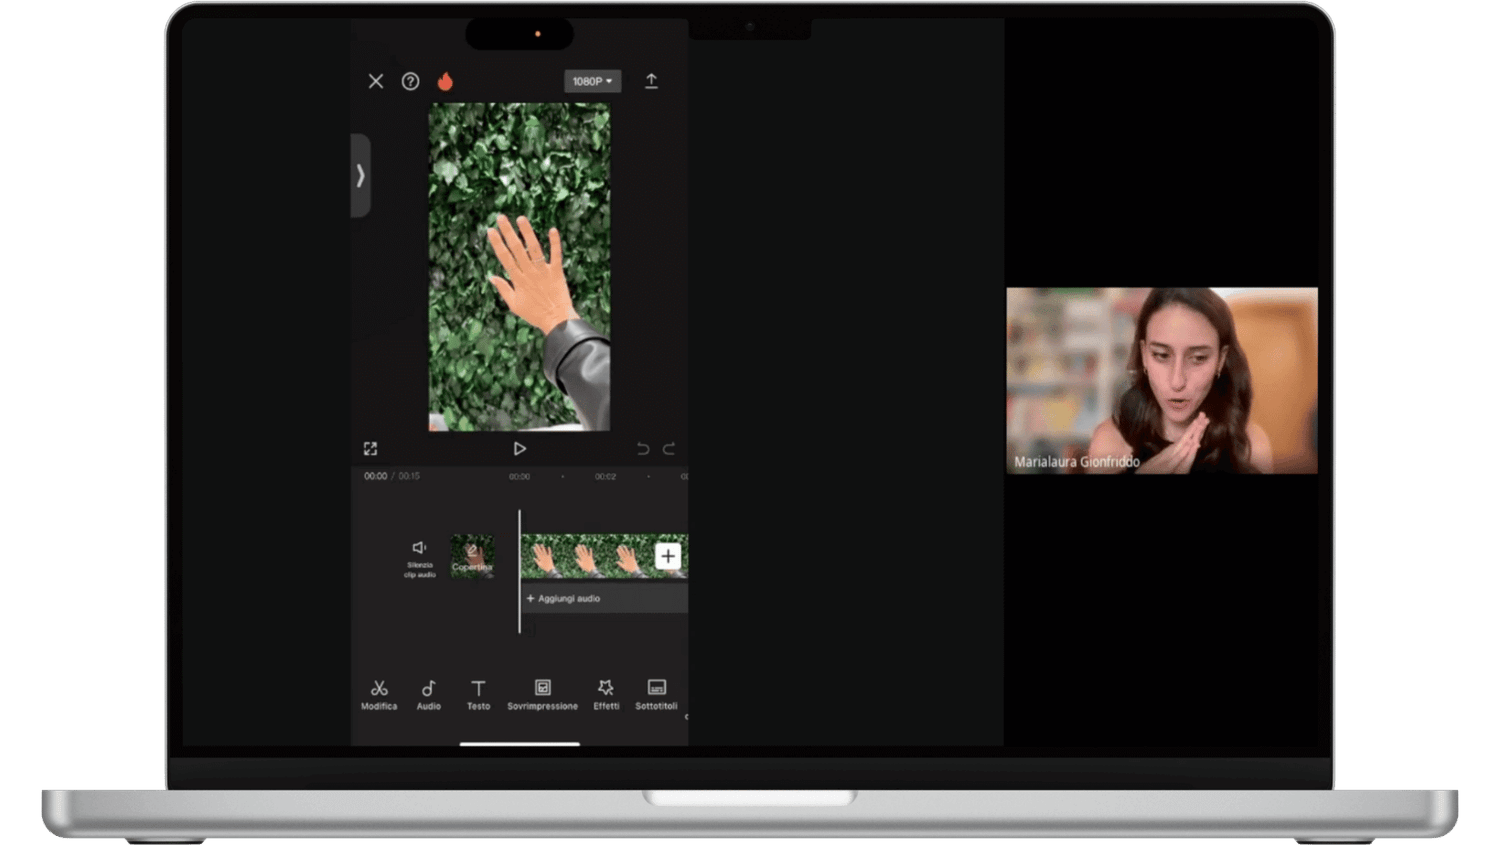Undo the last edit
The height and width of the screenshot is (845, 1500).
point(643,449)
